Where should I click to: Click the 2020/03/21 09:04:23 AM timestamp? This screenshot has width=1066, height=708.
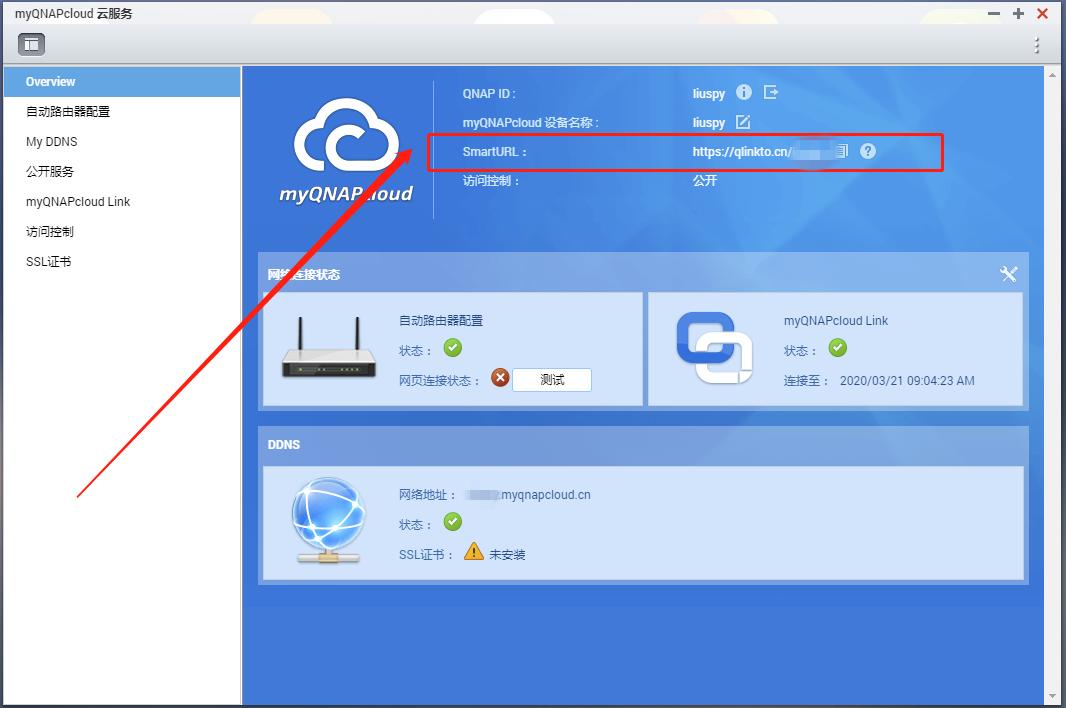(x=907, y=381)
